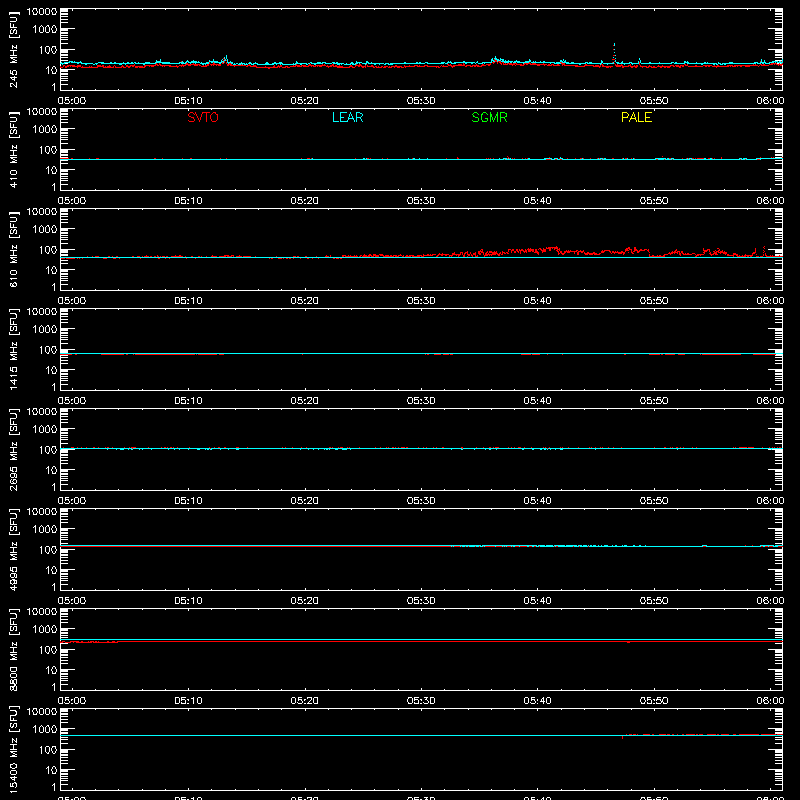Select the 410 MHz [SFU] axis title
The height and width of the screenshot is (800, 800).
pos(13,149)
